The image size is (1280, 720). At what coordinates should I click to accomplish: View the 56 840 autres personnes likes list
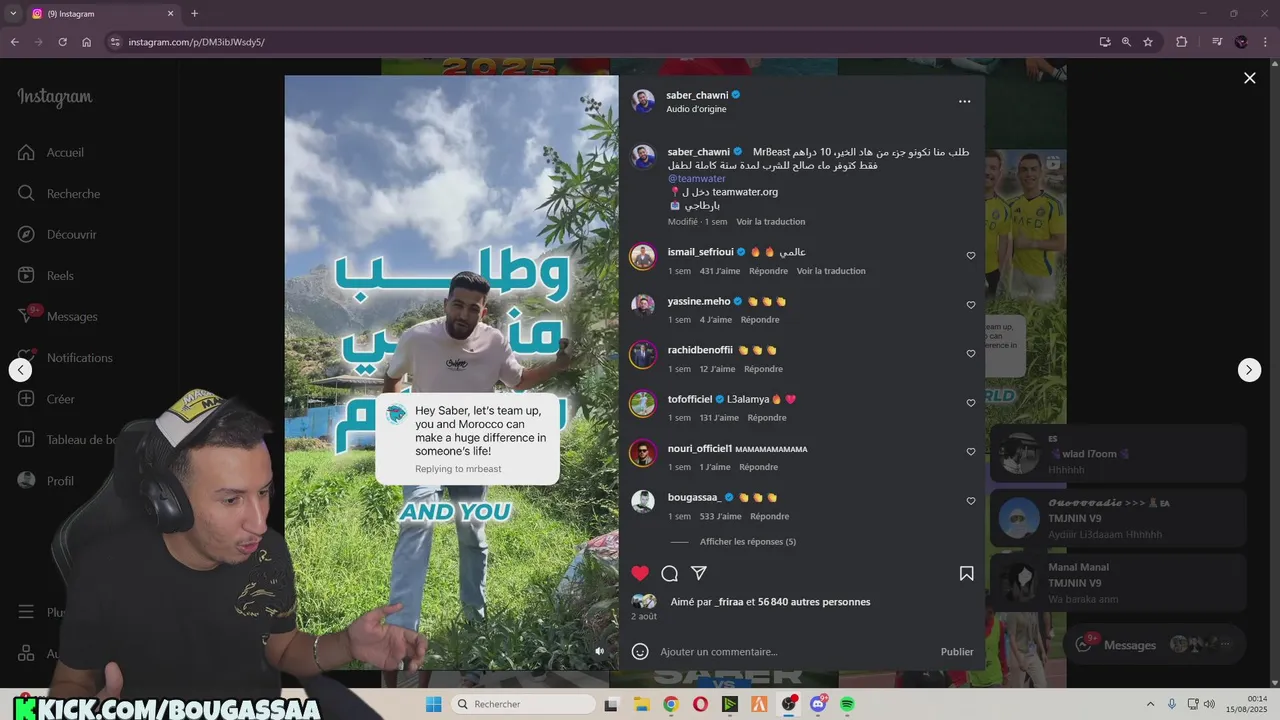814,602
